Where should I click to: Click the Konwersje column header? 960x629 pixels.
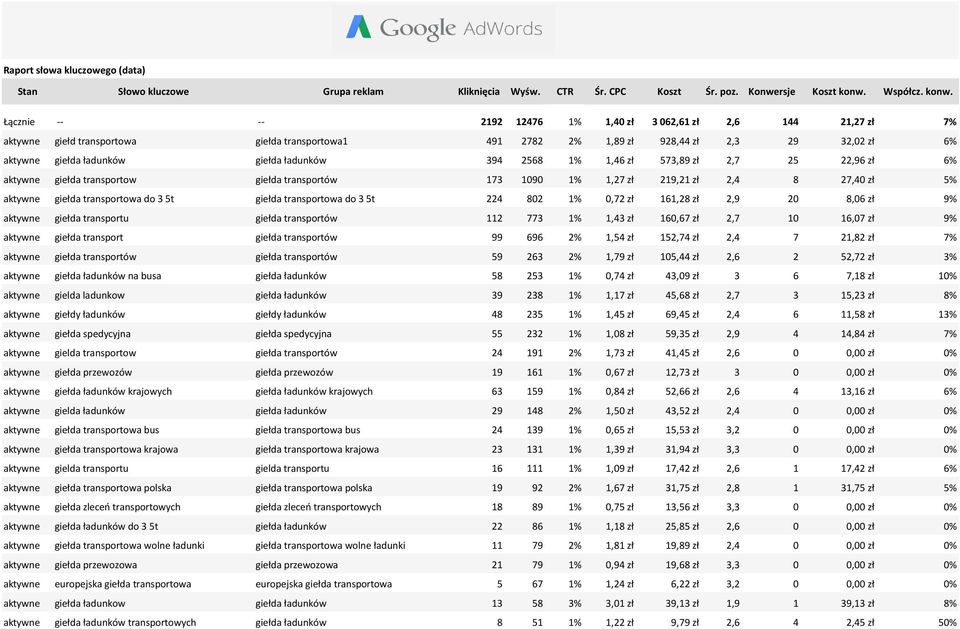point(771,92)
